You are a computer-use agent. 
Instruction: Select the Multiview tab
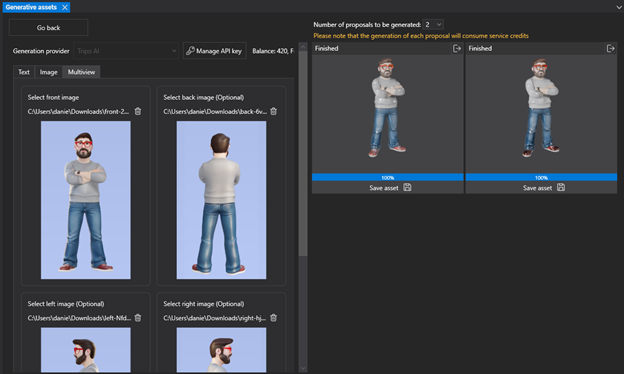click(81, 72)
